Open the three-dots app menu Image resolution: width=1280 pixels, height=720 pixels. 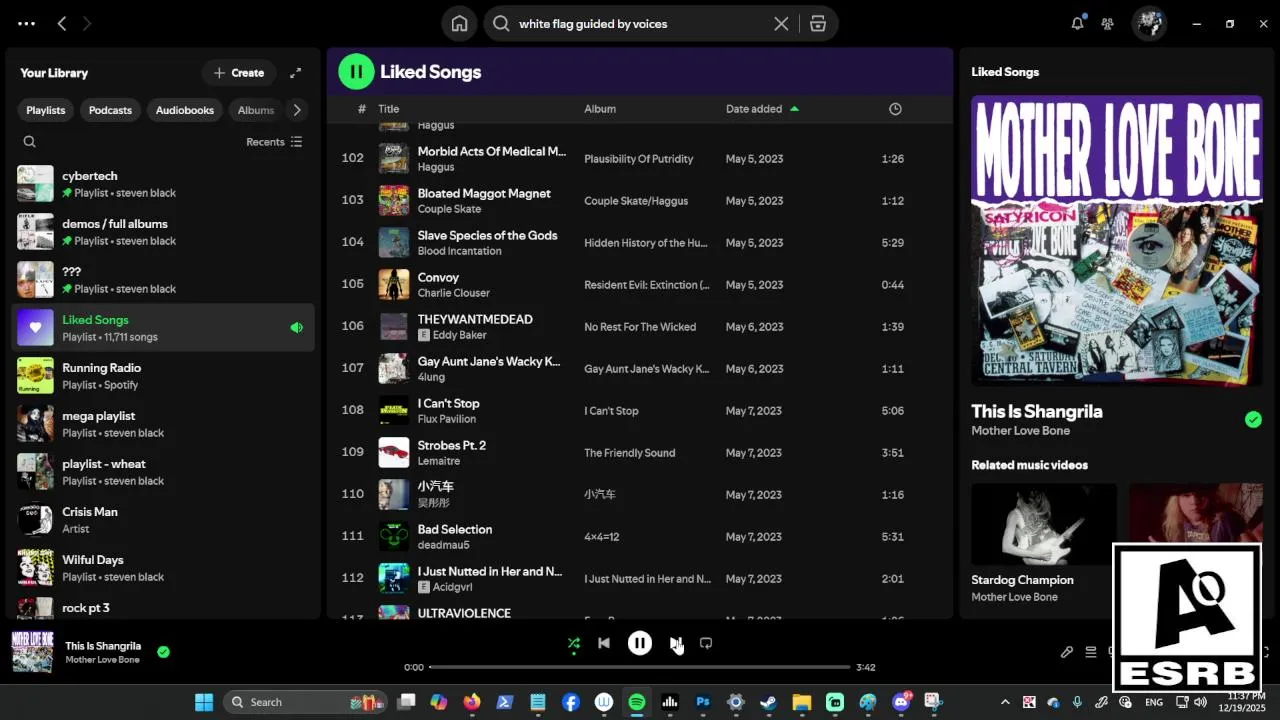27,23
